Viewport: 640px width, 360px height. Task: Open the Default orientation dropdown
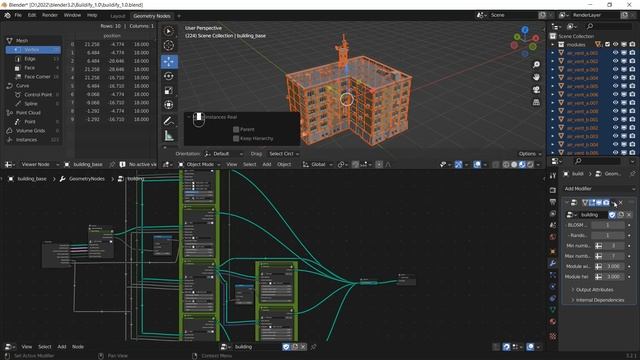coord(224,154)
